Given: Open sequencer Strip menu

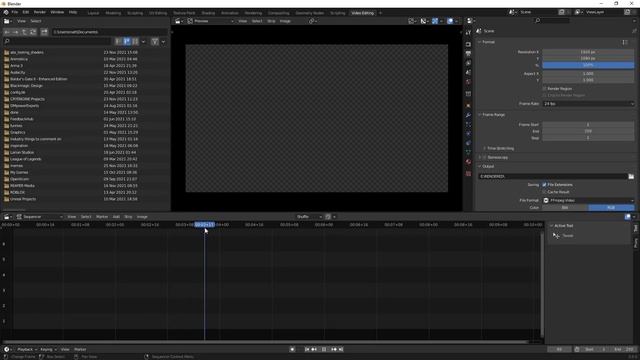Looking at the screenshot, I should (x=128, y=217).
